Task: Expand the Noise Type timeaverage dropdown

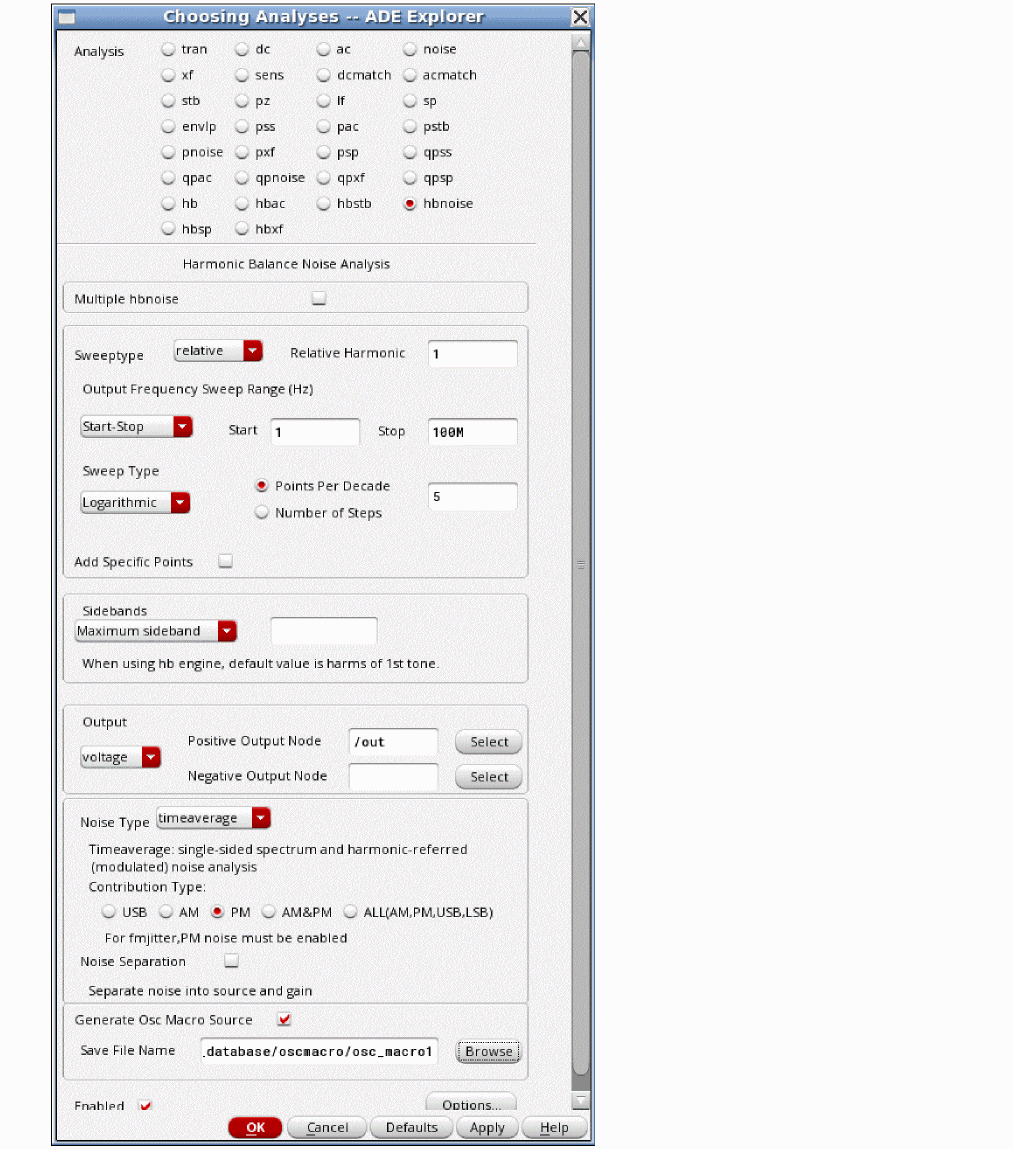Action: click(214, 818)
